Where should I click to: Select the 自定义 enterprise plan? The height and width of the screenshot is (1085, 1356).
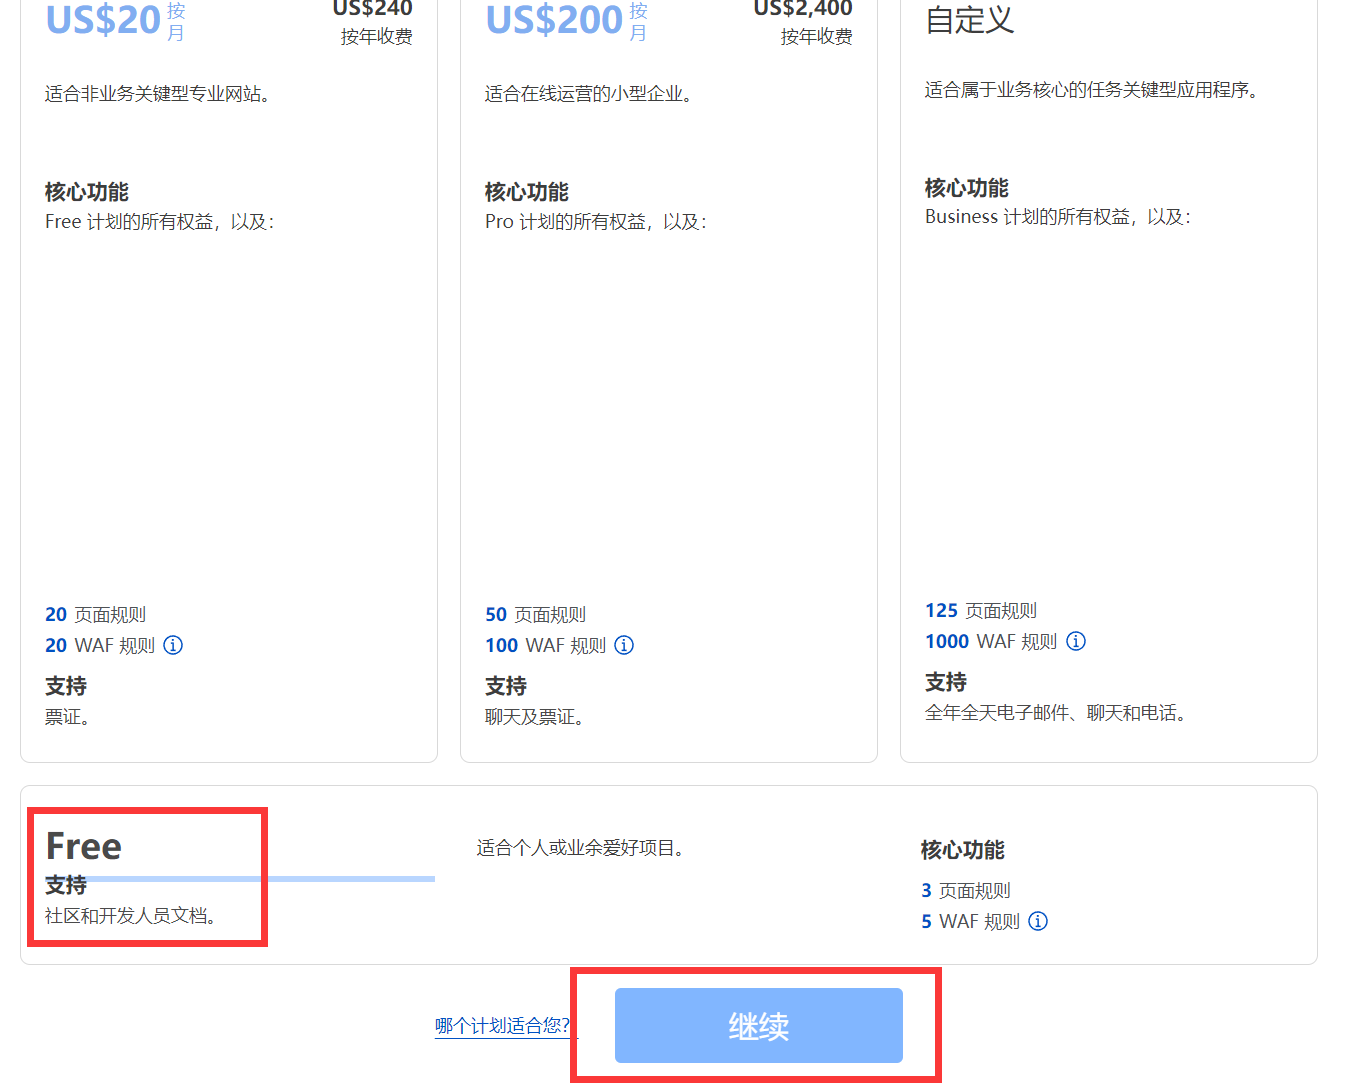[969, 20]
